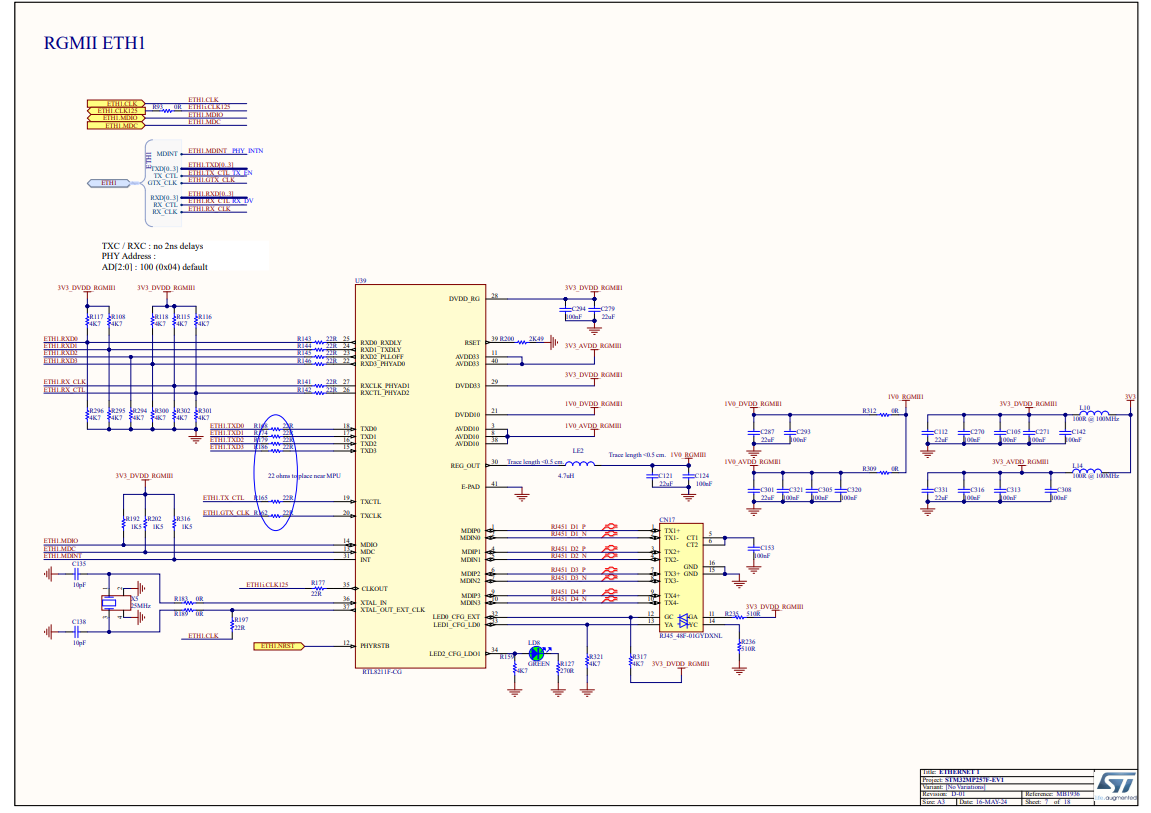Image resolution: width=1151 pixels, height=813 pixels.
Task: Select the ETH1.MDINT_PHY_INTN net label
Action: (x=225, y=151)
